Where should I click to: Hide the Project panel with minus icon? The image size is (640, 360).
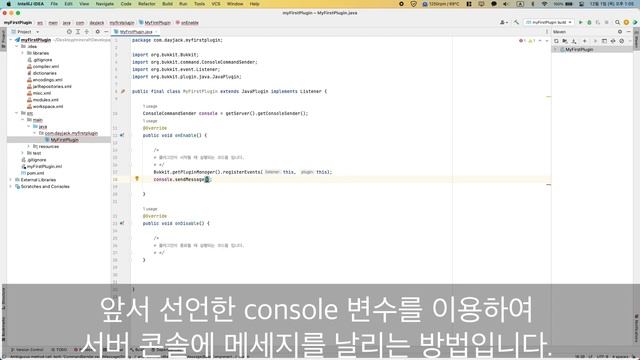[106, 31]
